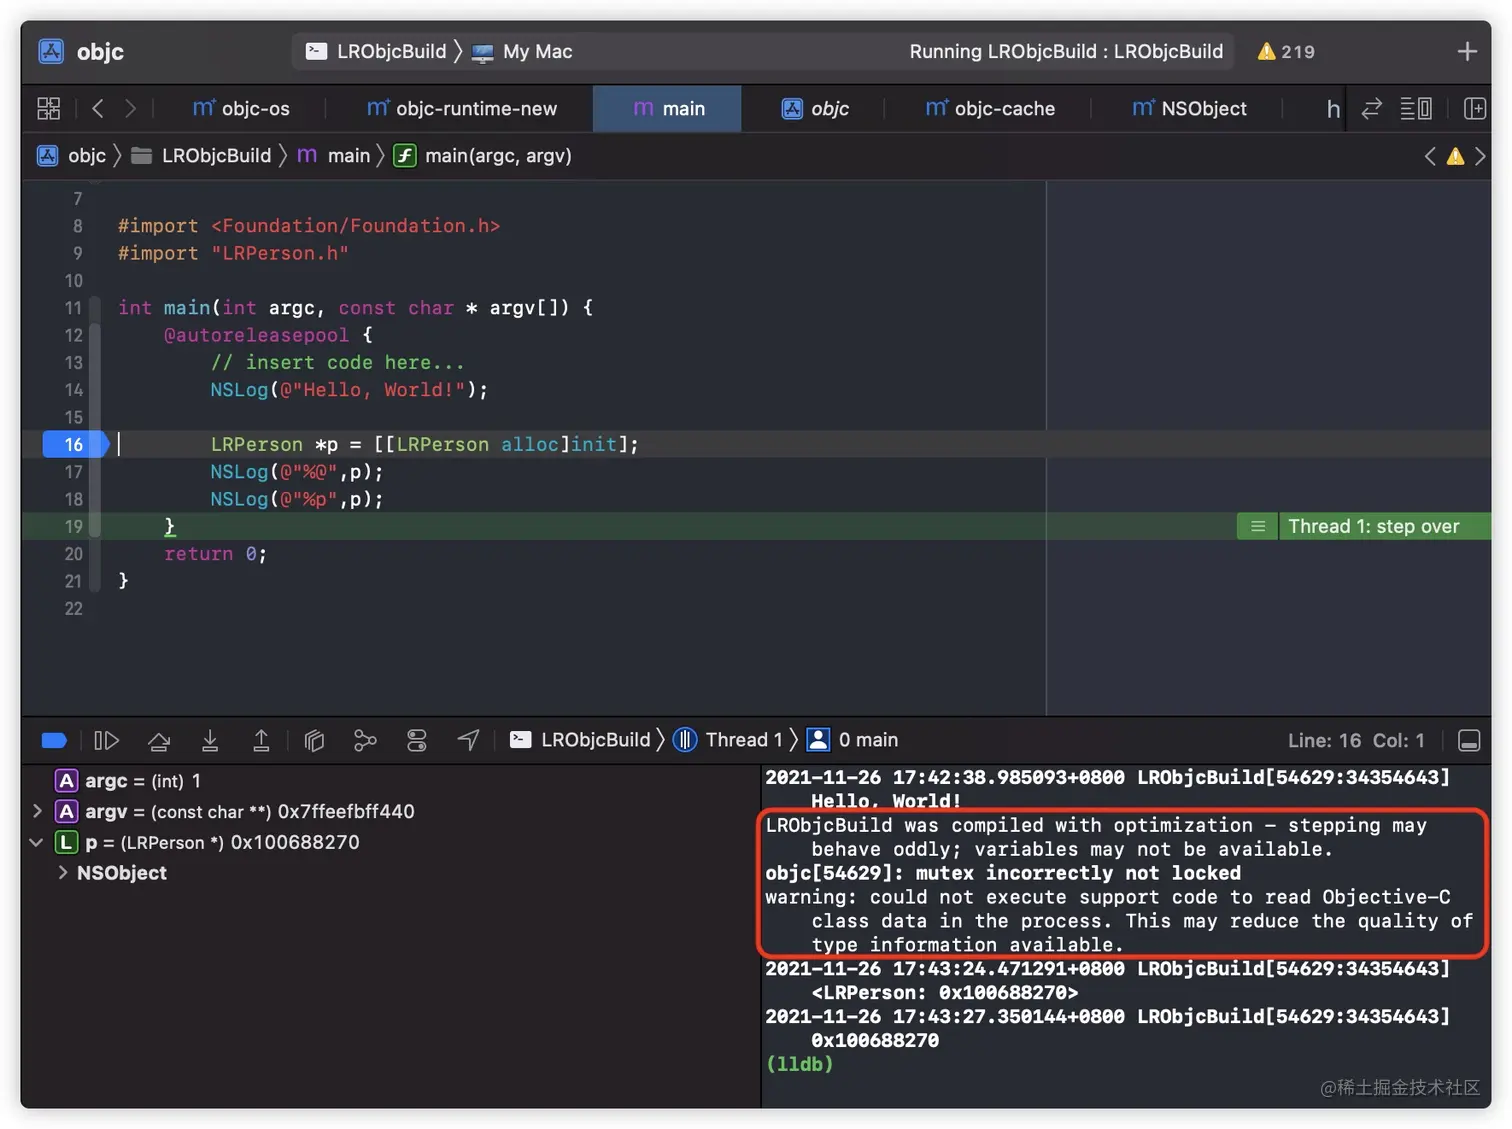Go forward in editor history

[x=130, y=108]
